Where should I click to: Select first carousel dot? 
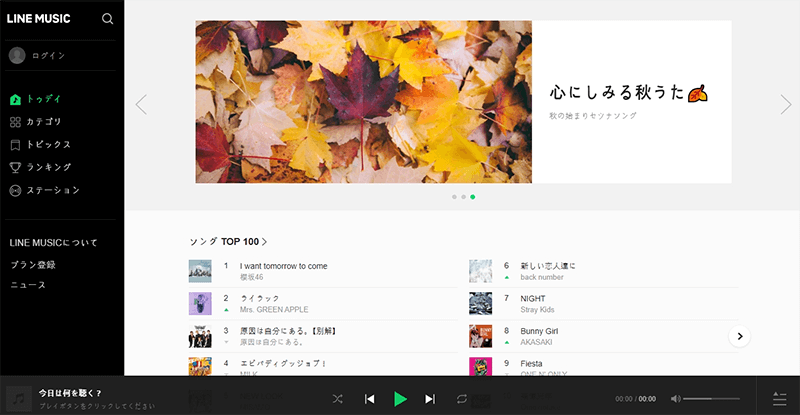[x=454, y=197]
